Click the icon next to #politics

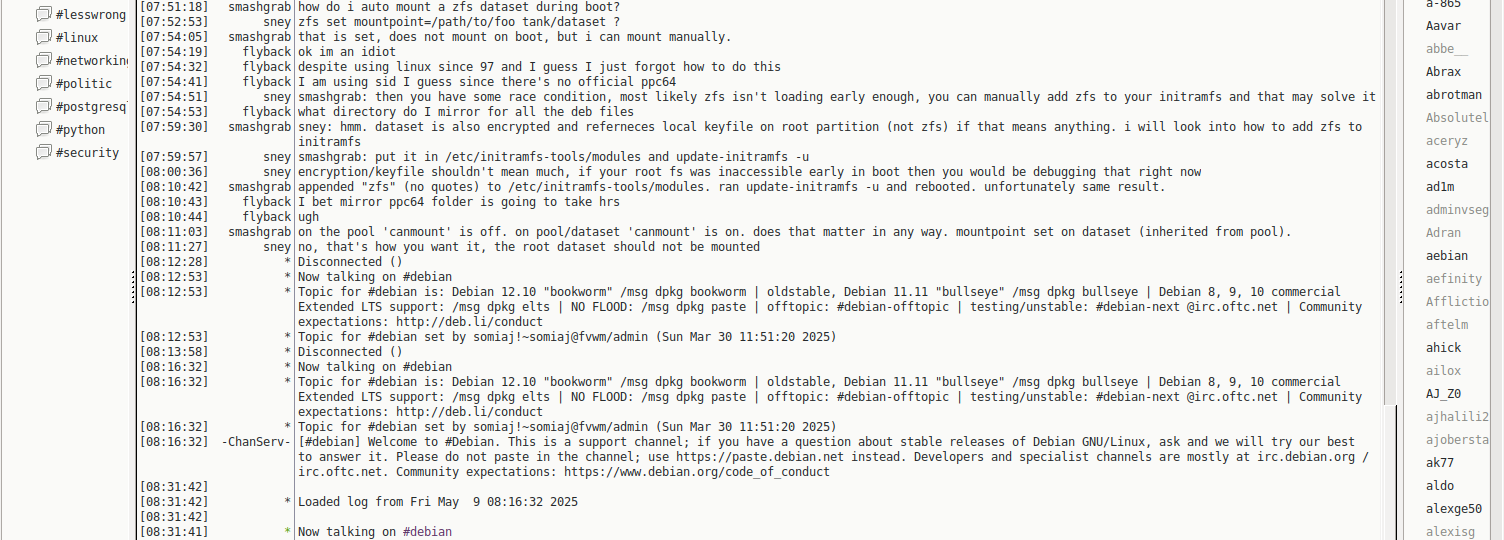(44, 83)
